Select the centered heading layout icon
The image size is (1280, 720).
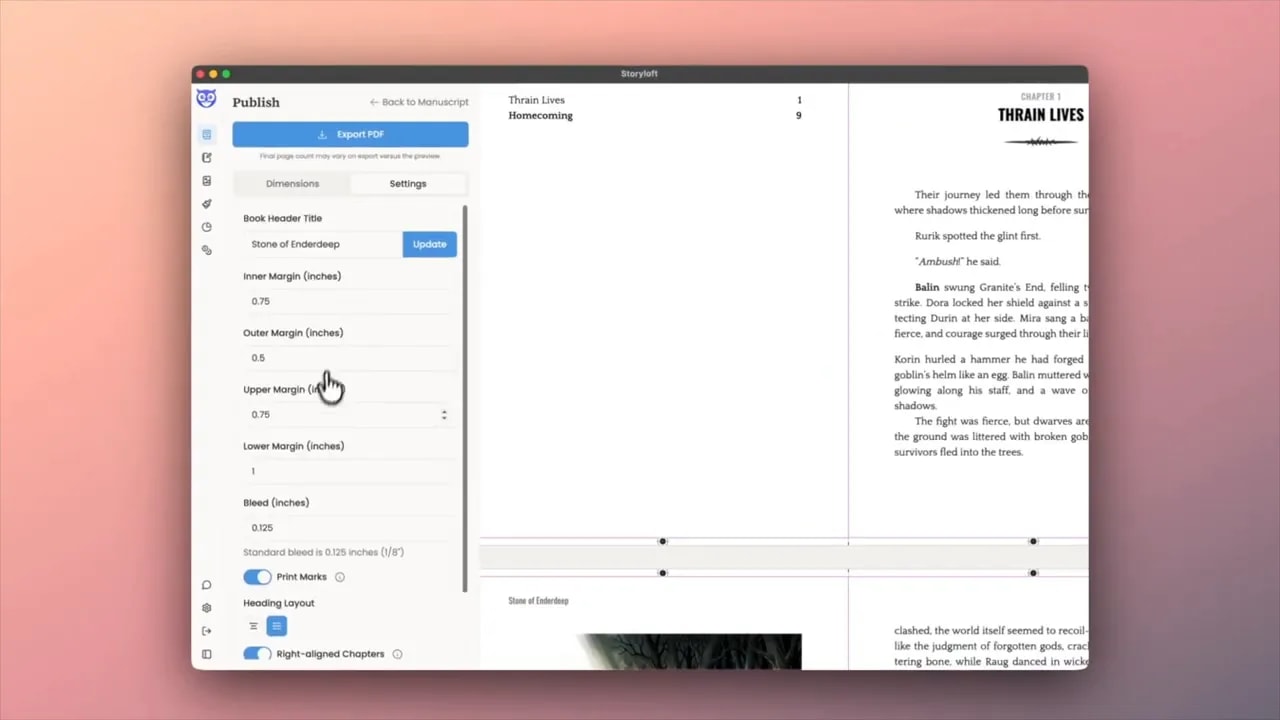(253, 627)
